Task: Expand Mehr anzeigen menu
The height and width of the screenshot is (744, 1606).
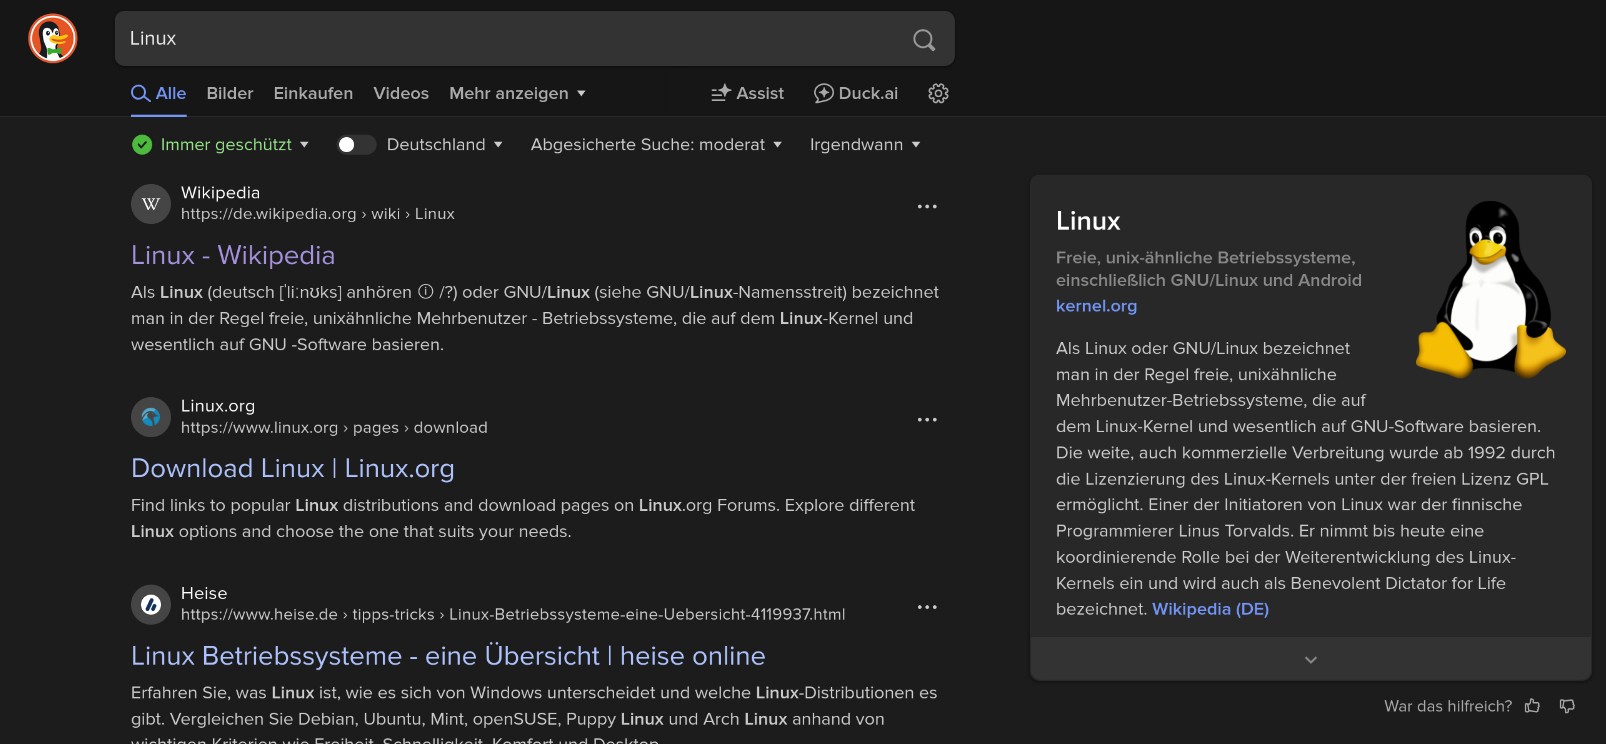Action: click(x=517, y=93)
